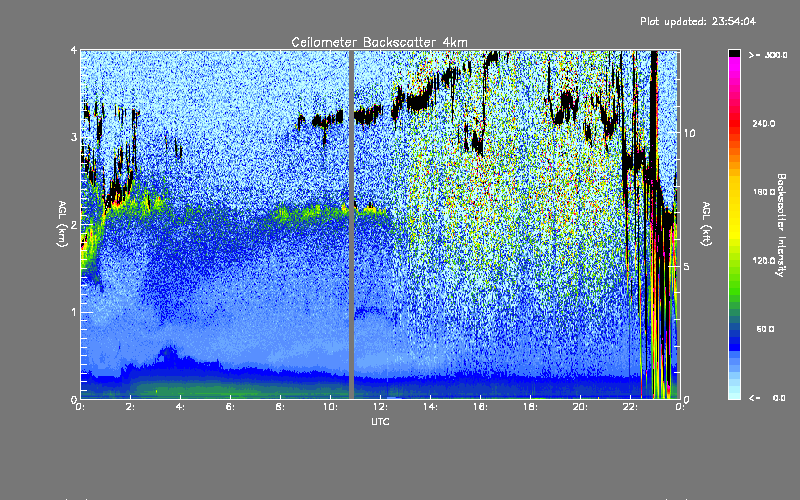Click the gray data-gap bar near 11 UTC
Image resolution: width=800 pixels, height=500 pixels.
[x=351, y=224]
